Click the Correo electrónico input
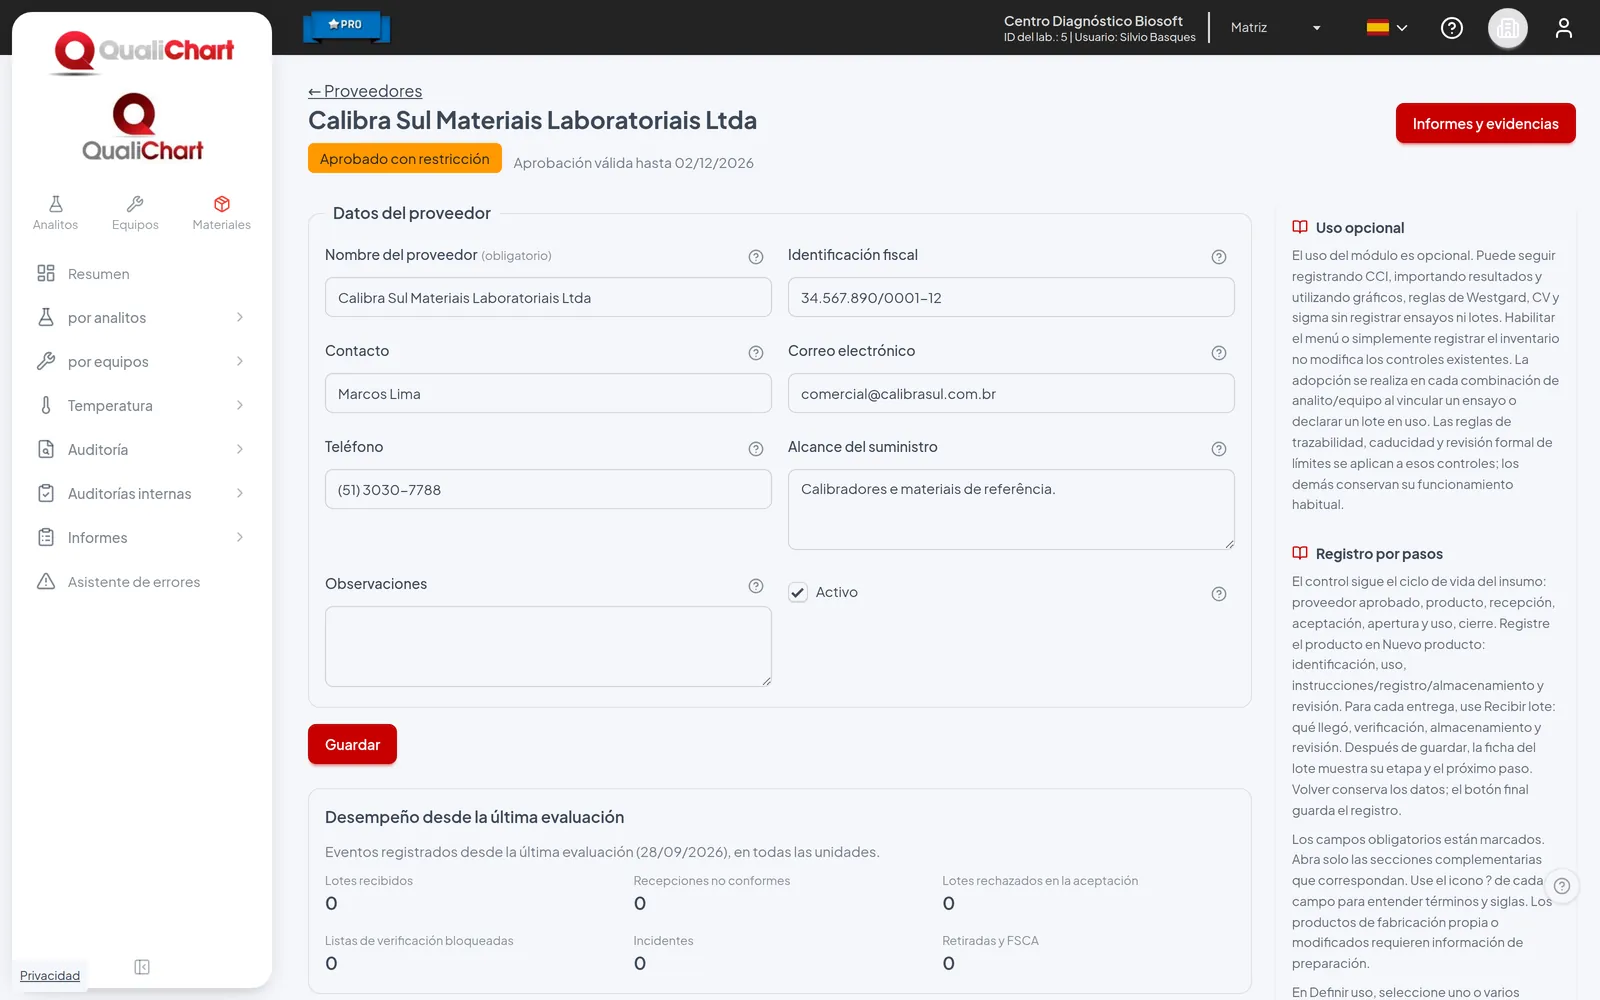 point(1011,393)
